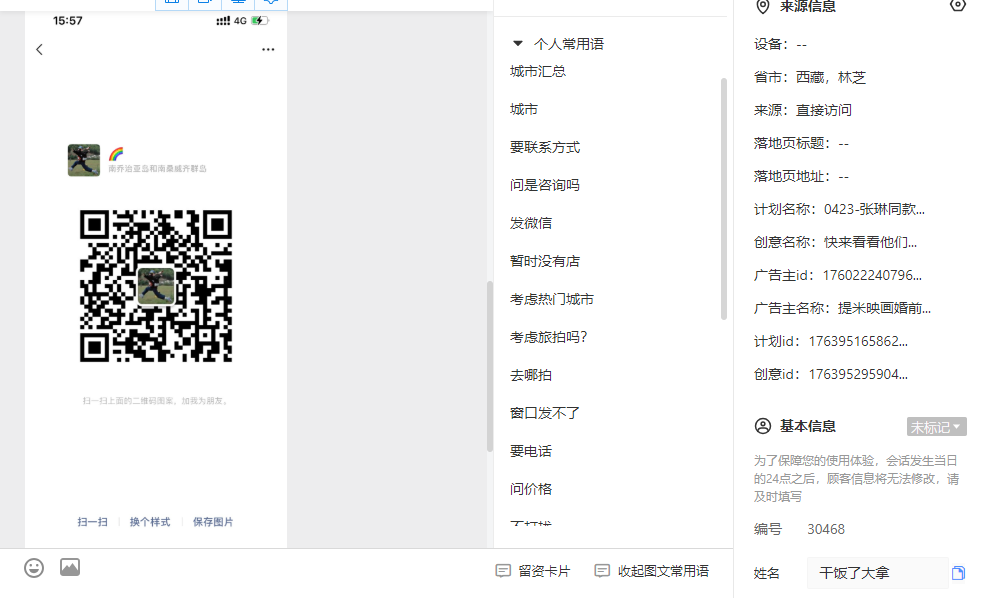Click the 留资卡片 card icon
Image resolution: width=983 pixels, height=598 pixels.
(x=503, y=571)
